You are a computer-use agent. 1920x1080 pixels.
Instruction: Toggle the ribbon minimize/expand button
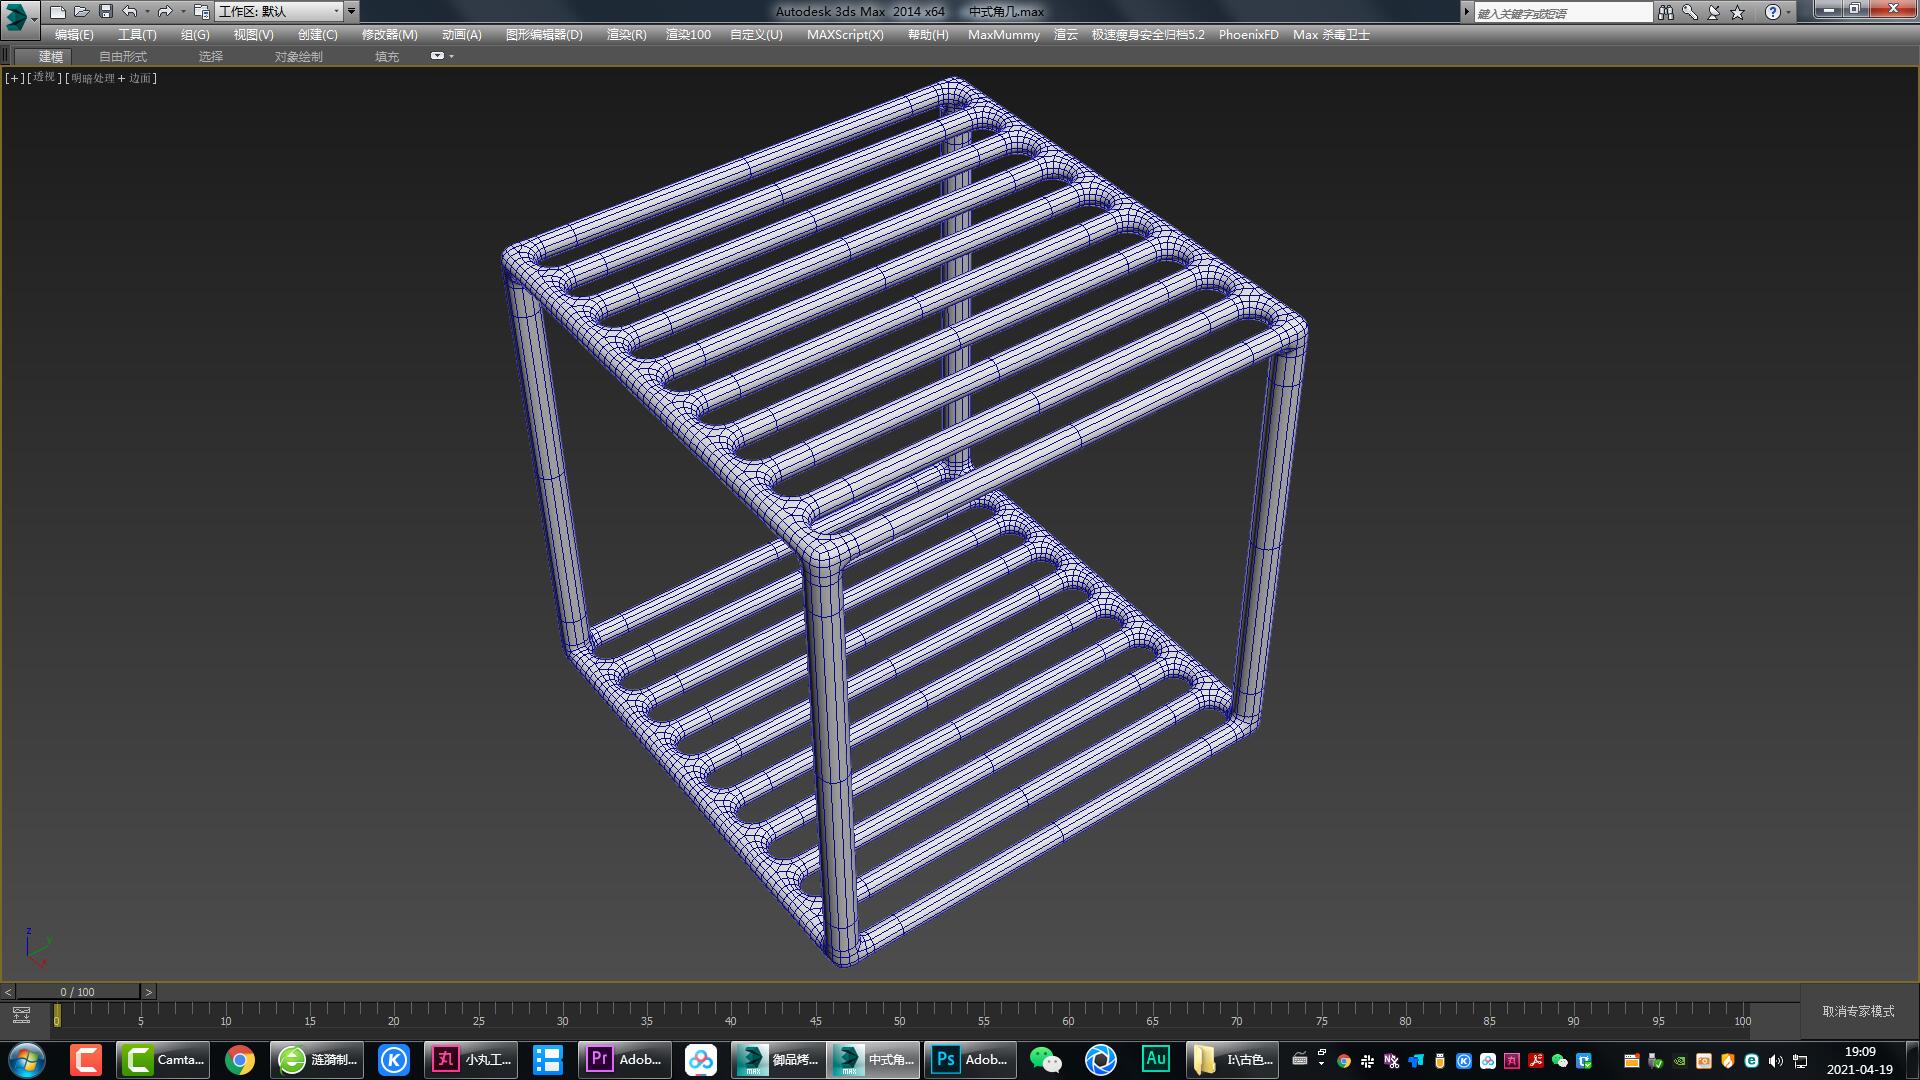438,56
